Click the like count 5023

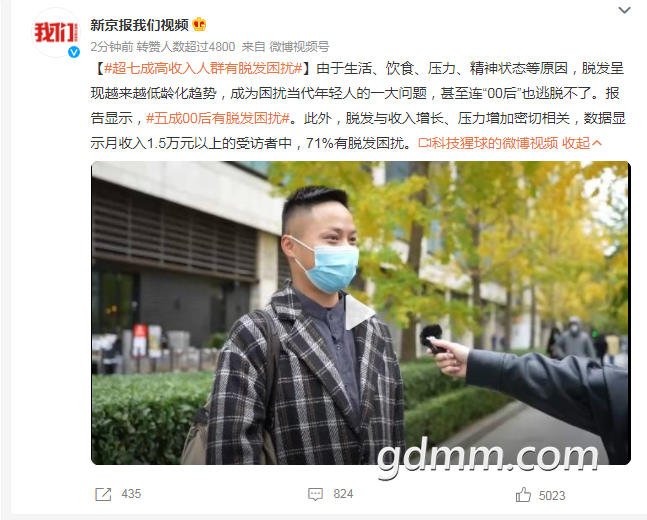552,495
